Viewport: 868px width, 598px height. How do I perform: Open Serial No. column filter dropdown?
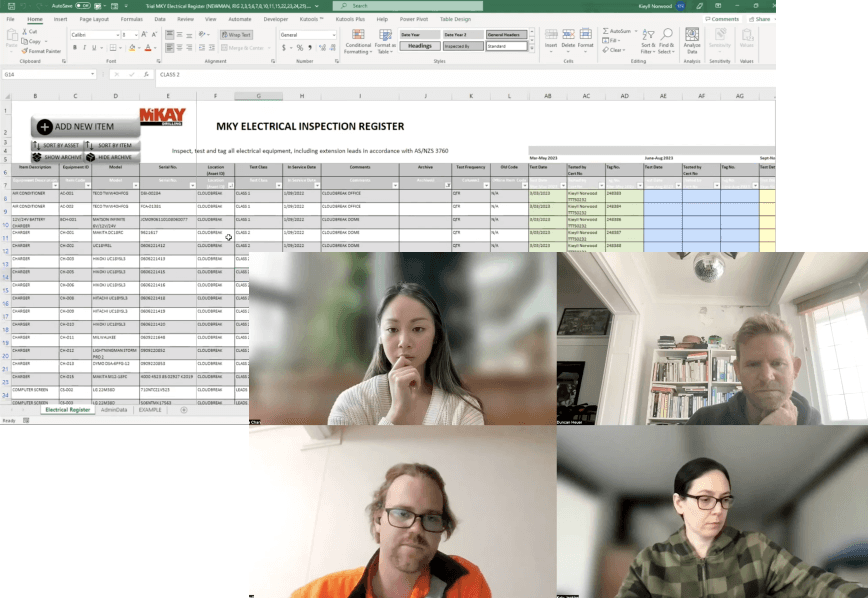tap(192, 185)
